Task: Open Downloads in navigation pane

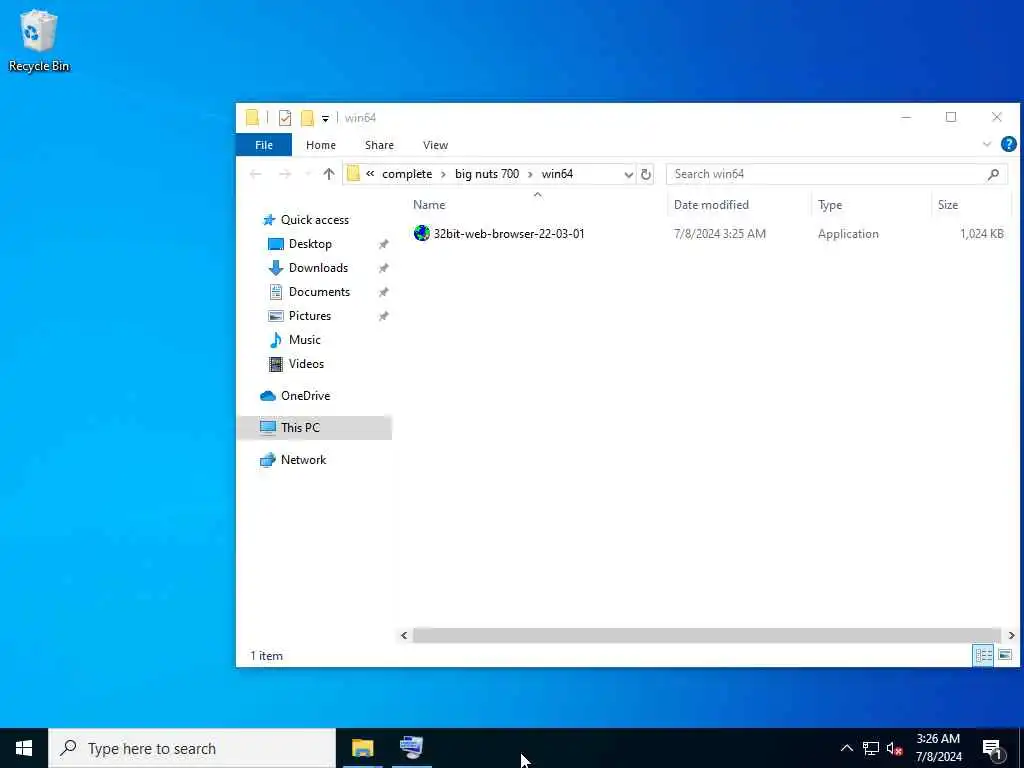Action: tap(318, 268)
